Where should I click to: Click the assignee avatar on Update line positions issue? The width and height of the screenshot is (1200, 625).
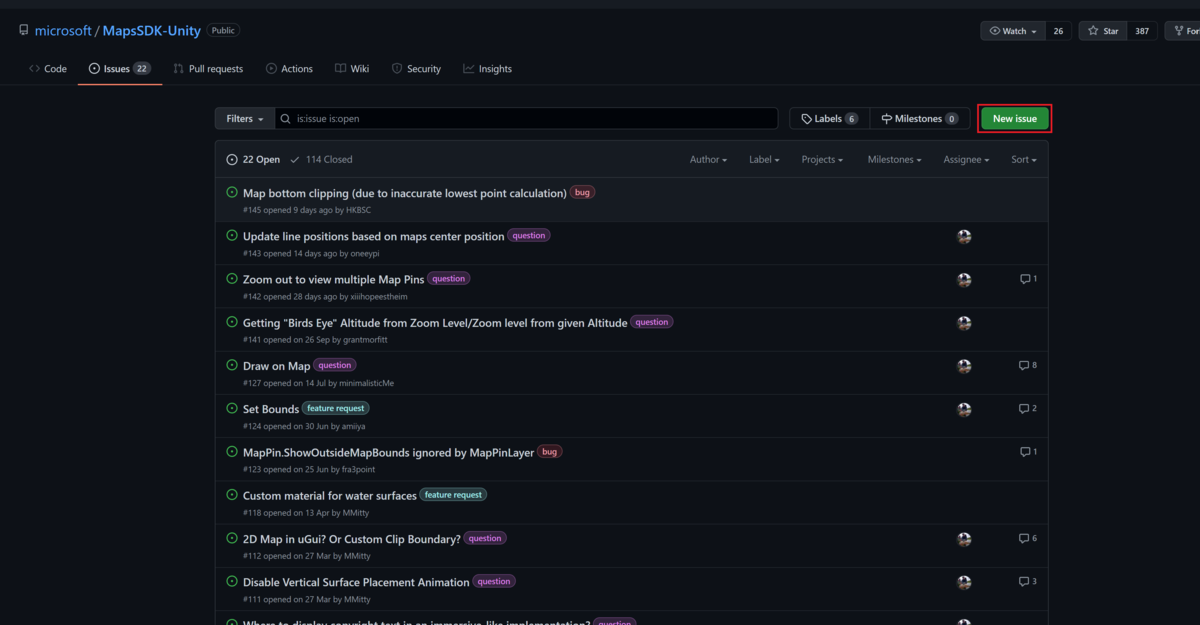(964, 237)
